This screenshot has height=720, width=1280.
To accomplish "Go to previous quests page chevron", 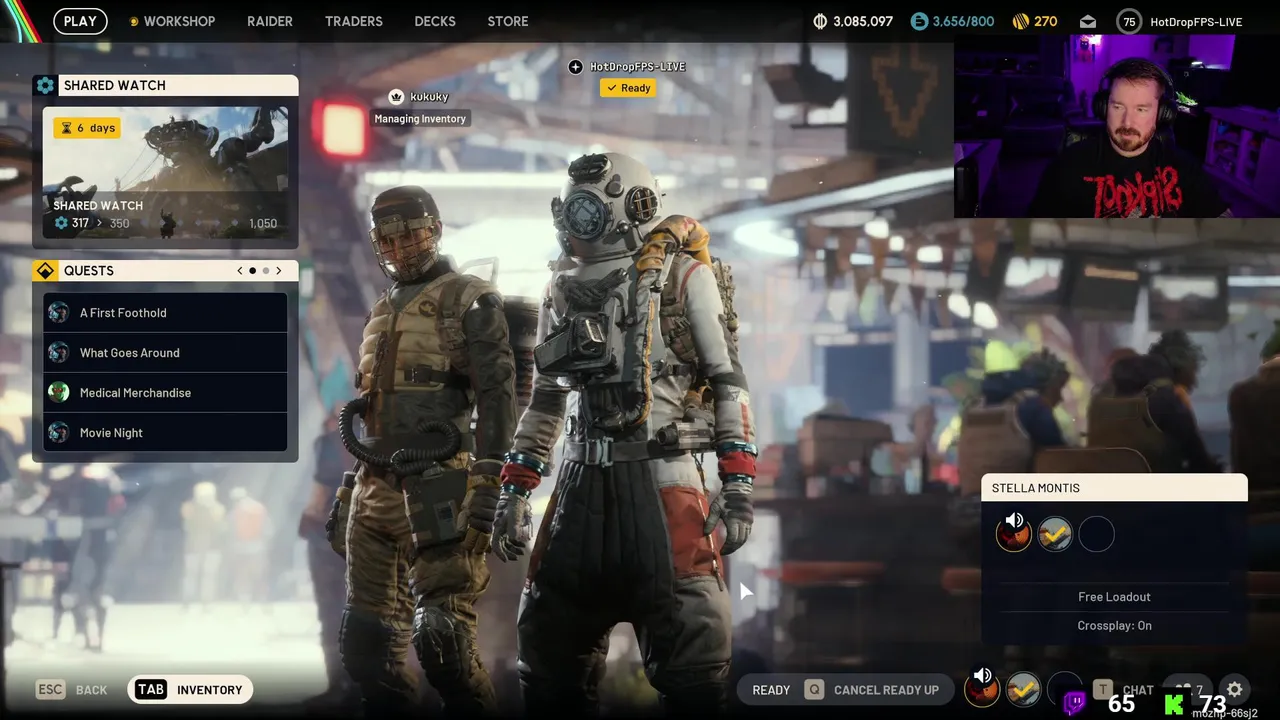I will 240,271.
